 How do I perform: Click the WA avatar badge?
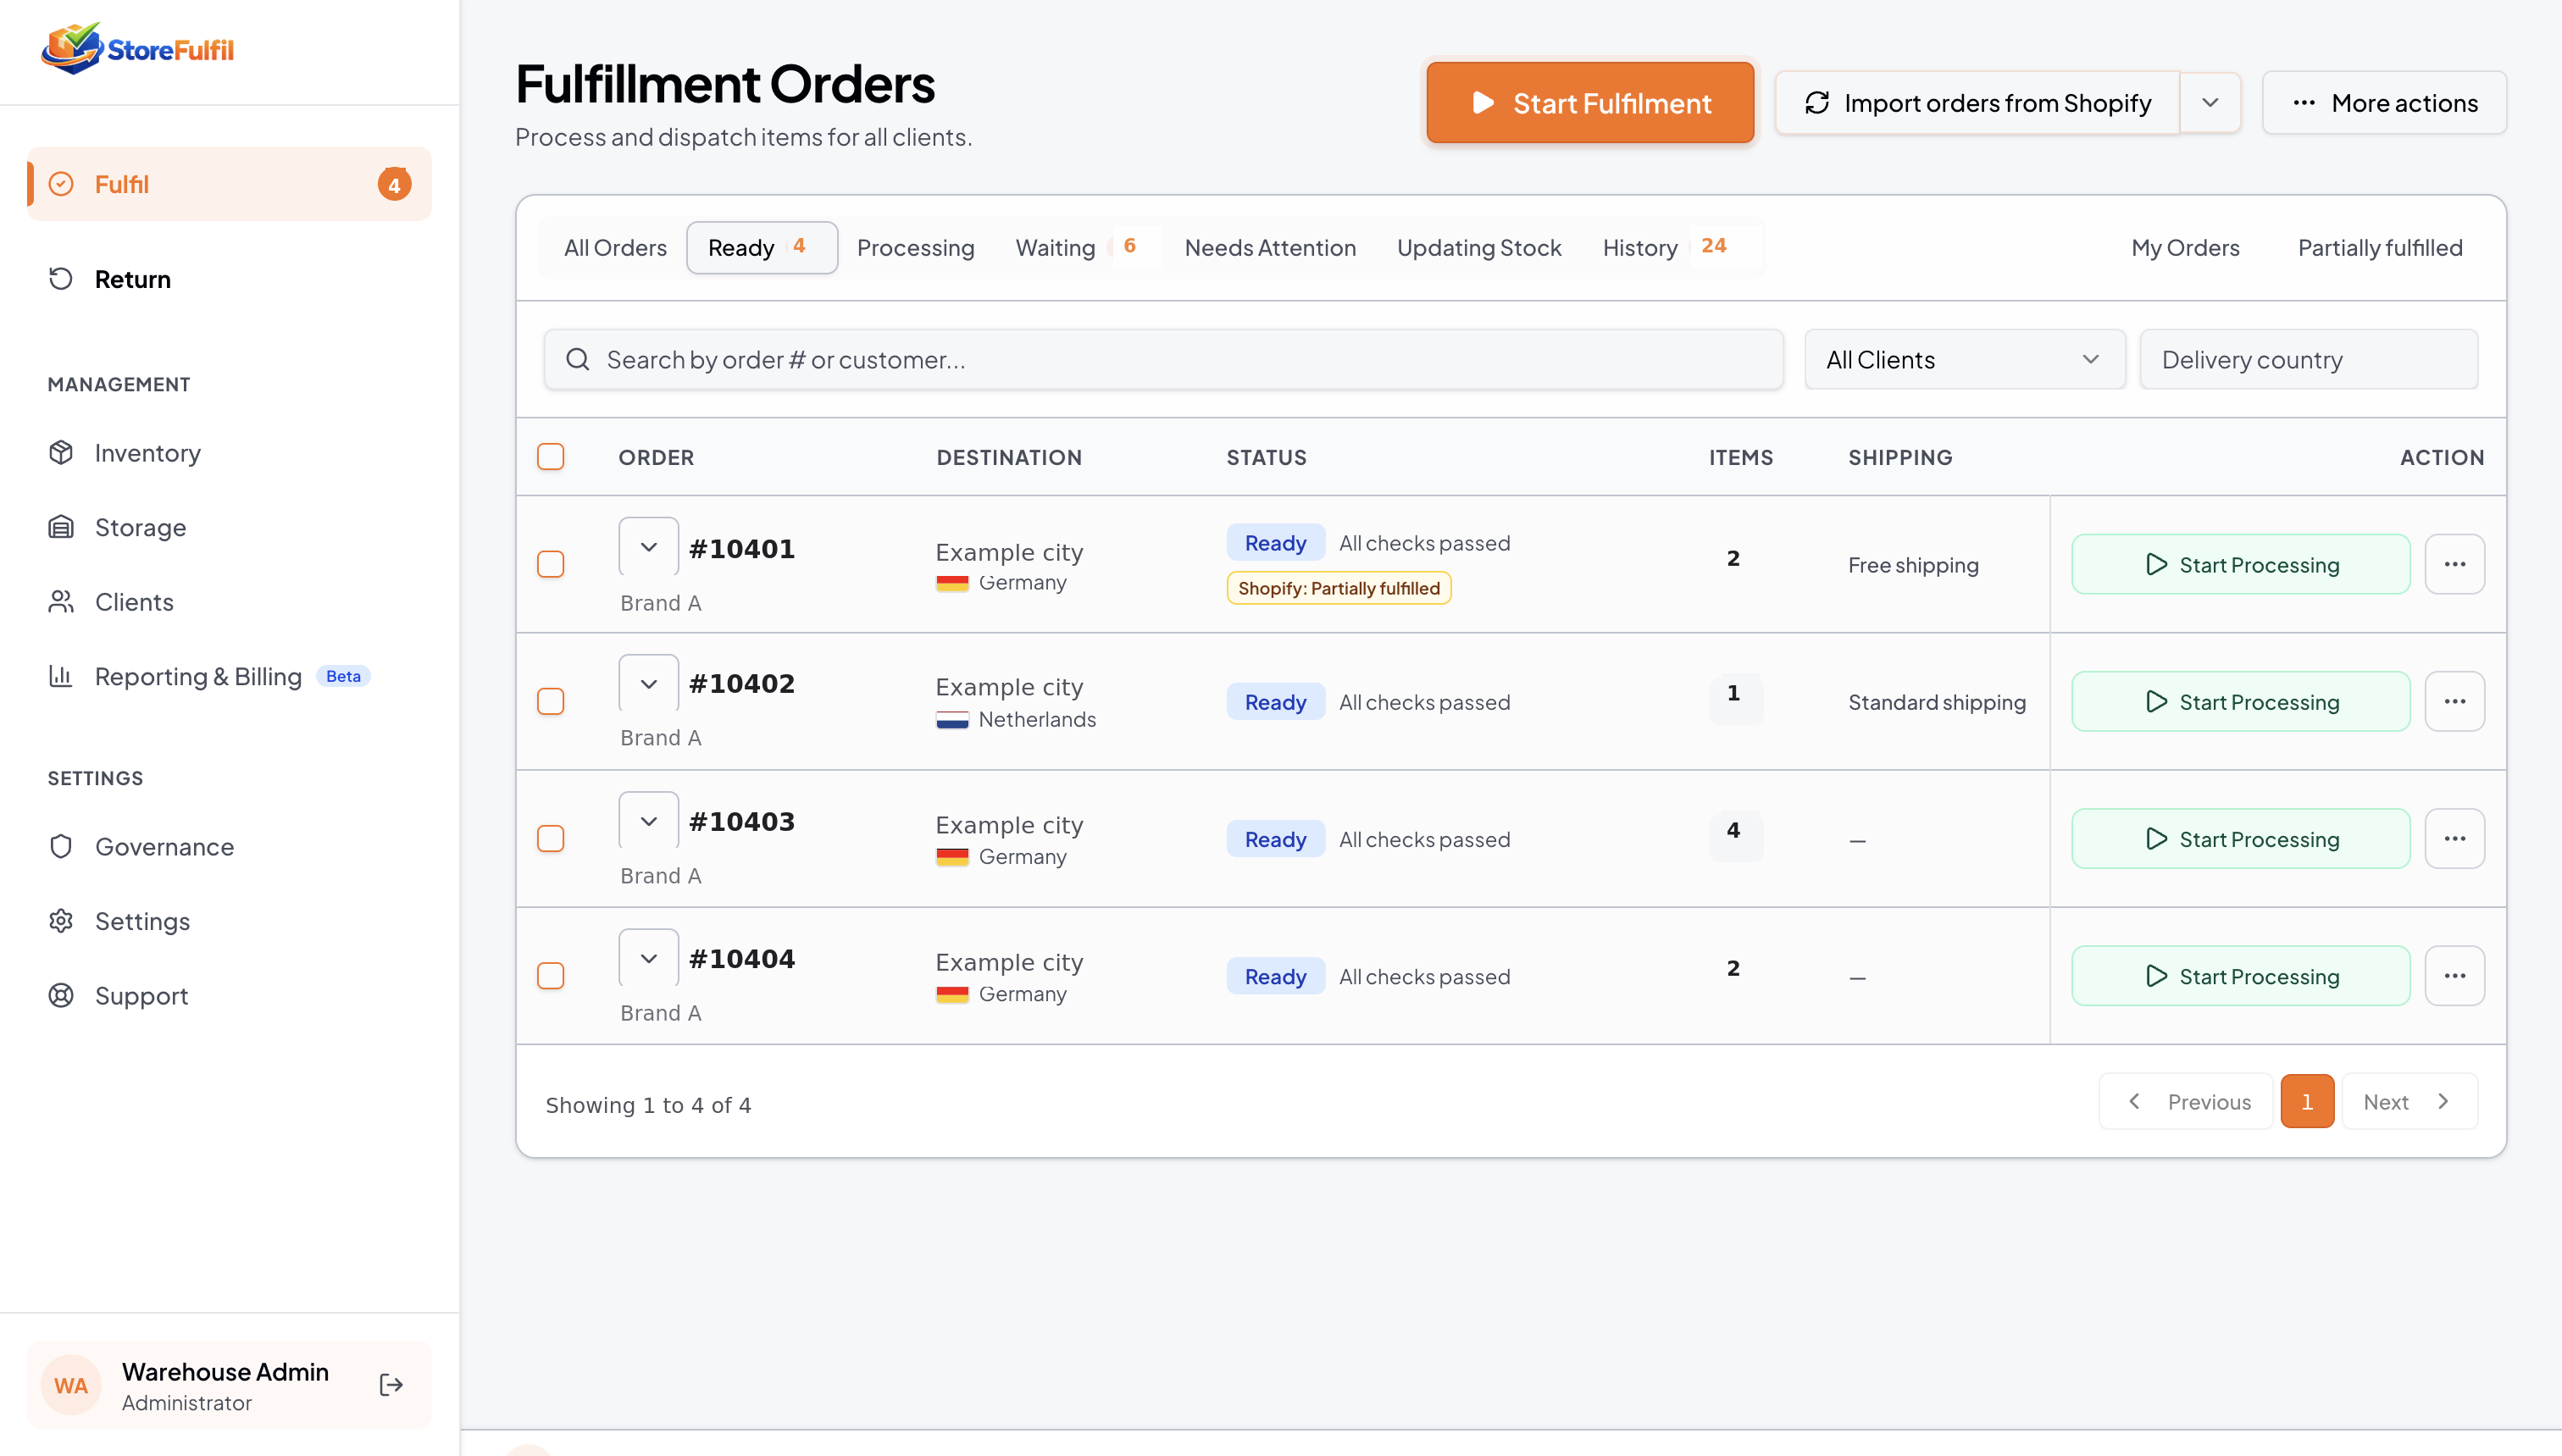[71, 1385]
